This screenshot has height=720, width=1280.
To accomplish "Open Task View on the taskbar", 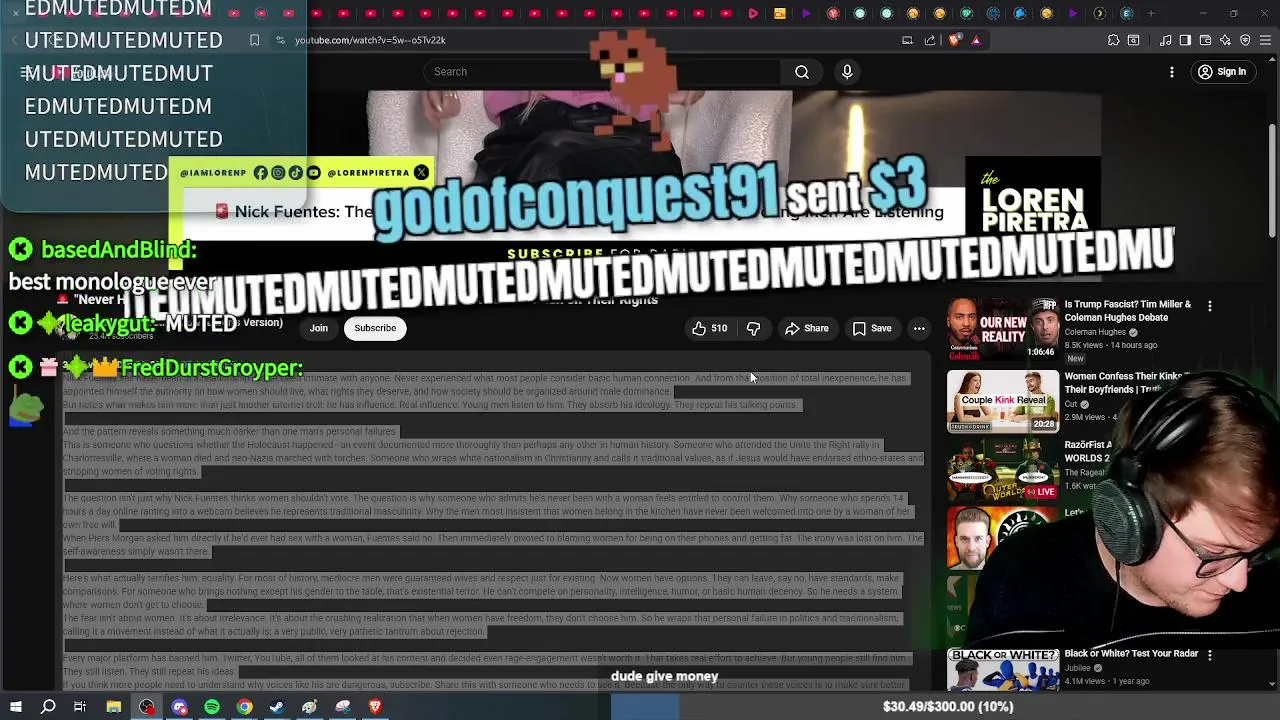I will tap(80, 707).
